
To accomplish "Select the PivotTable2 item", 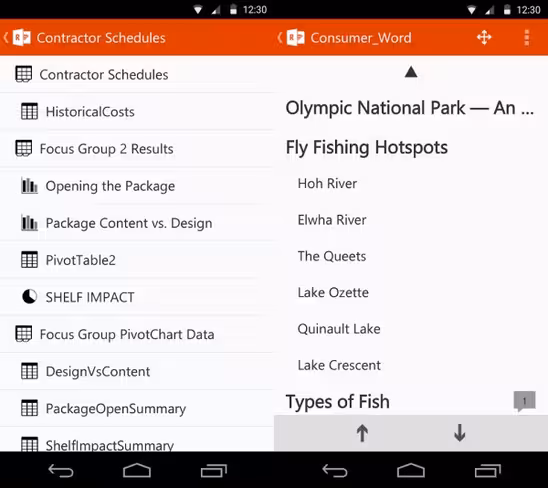I will 137,260.
